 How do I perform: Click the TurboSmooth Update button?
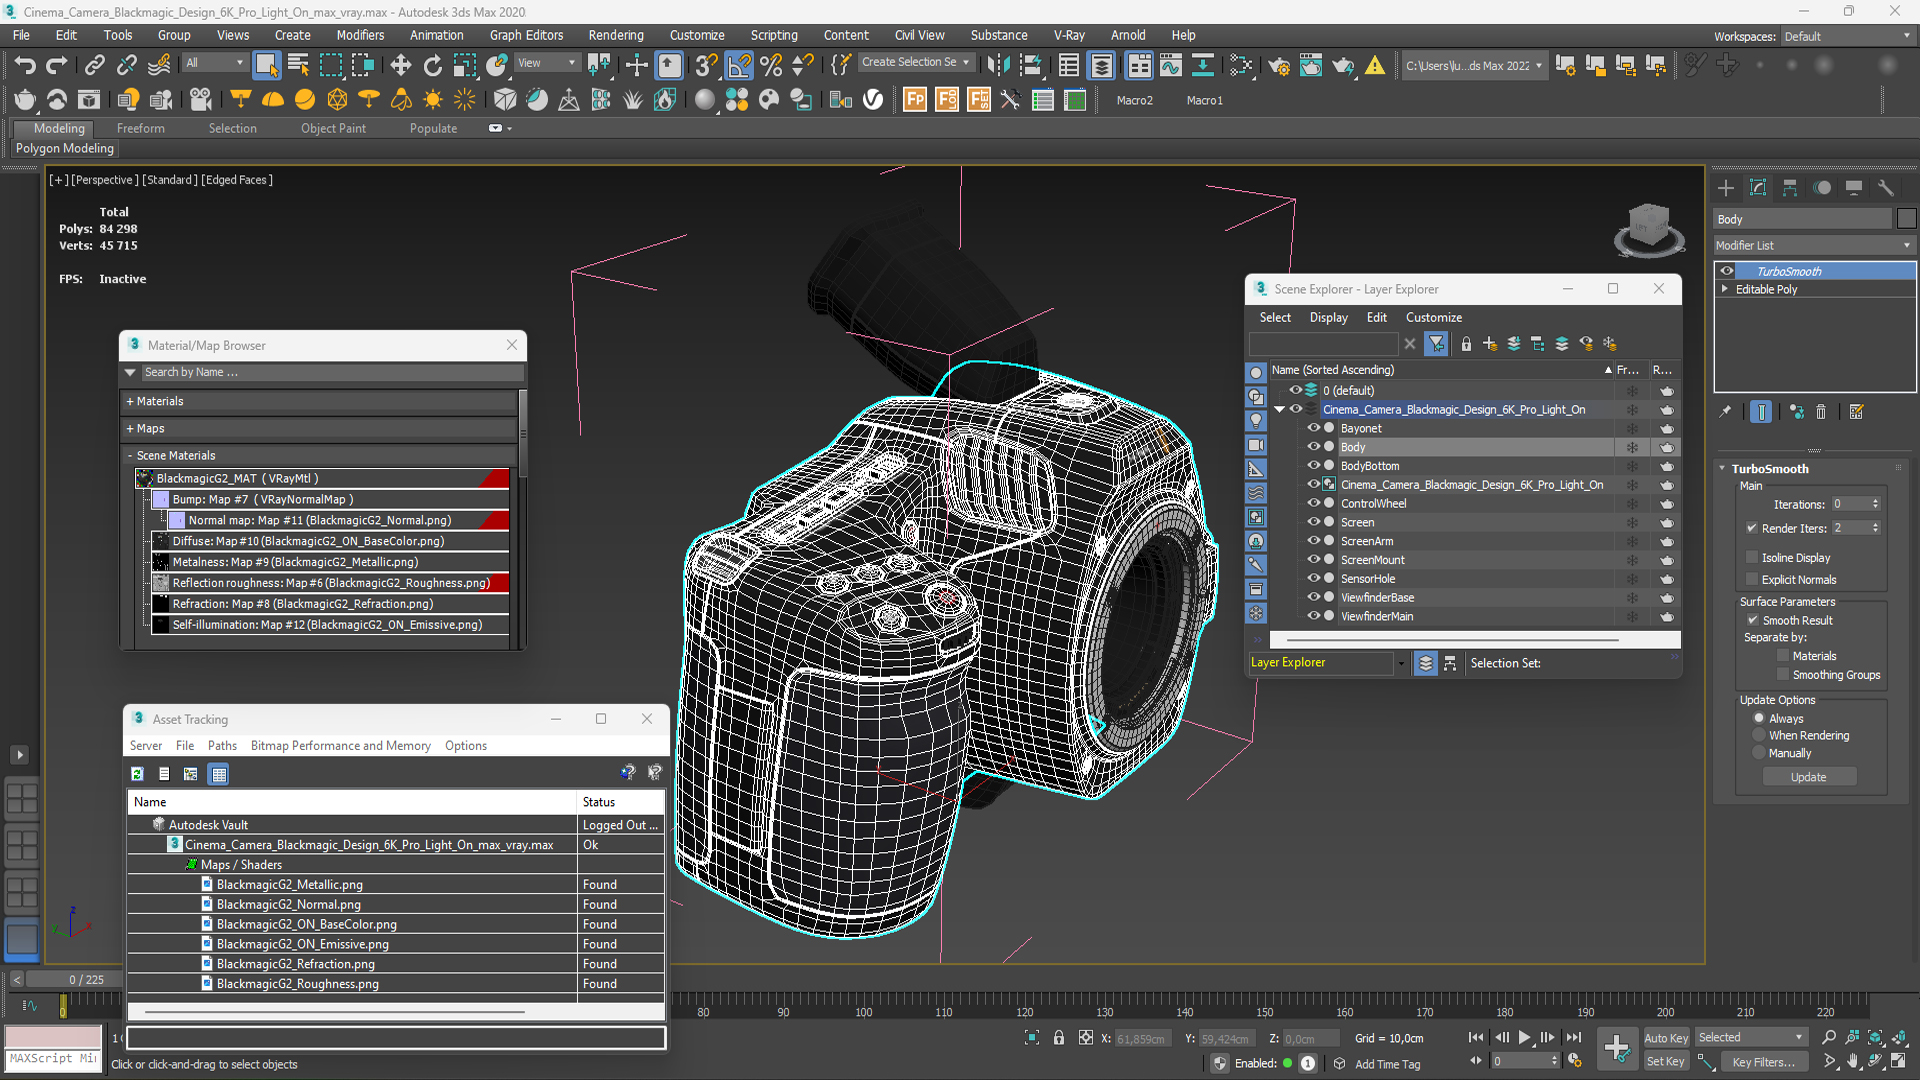click(1808, 777)
